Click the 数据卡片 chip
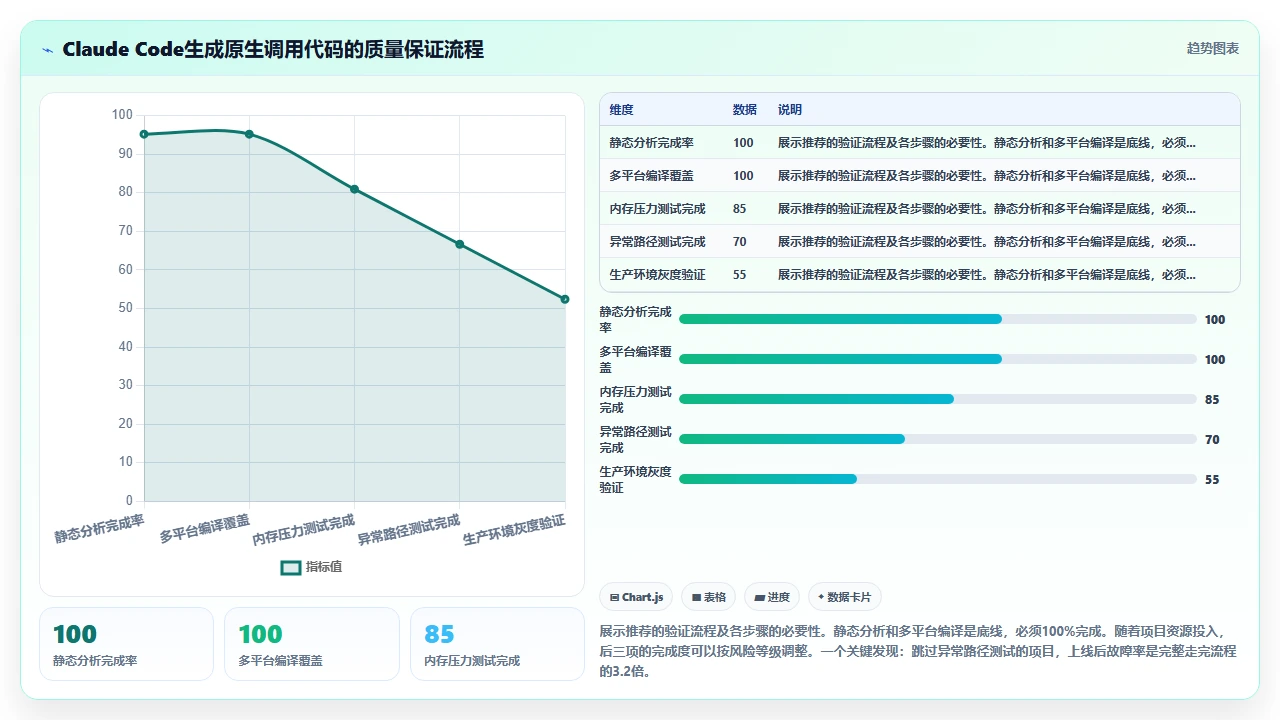Viewport: 1280px width, 720px height. (844, 597)
